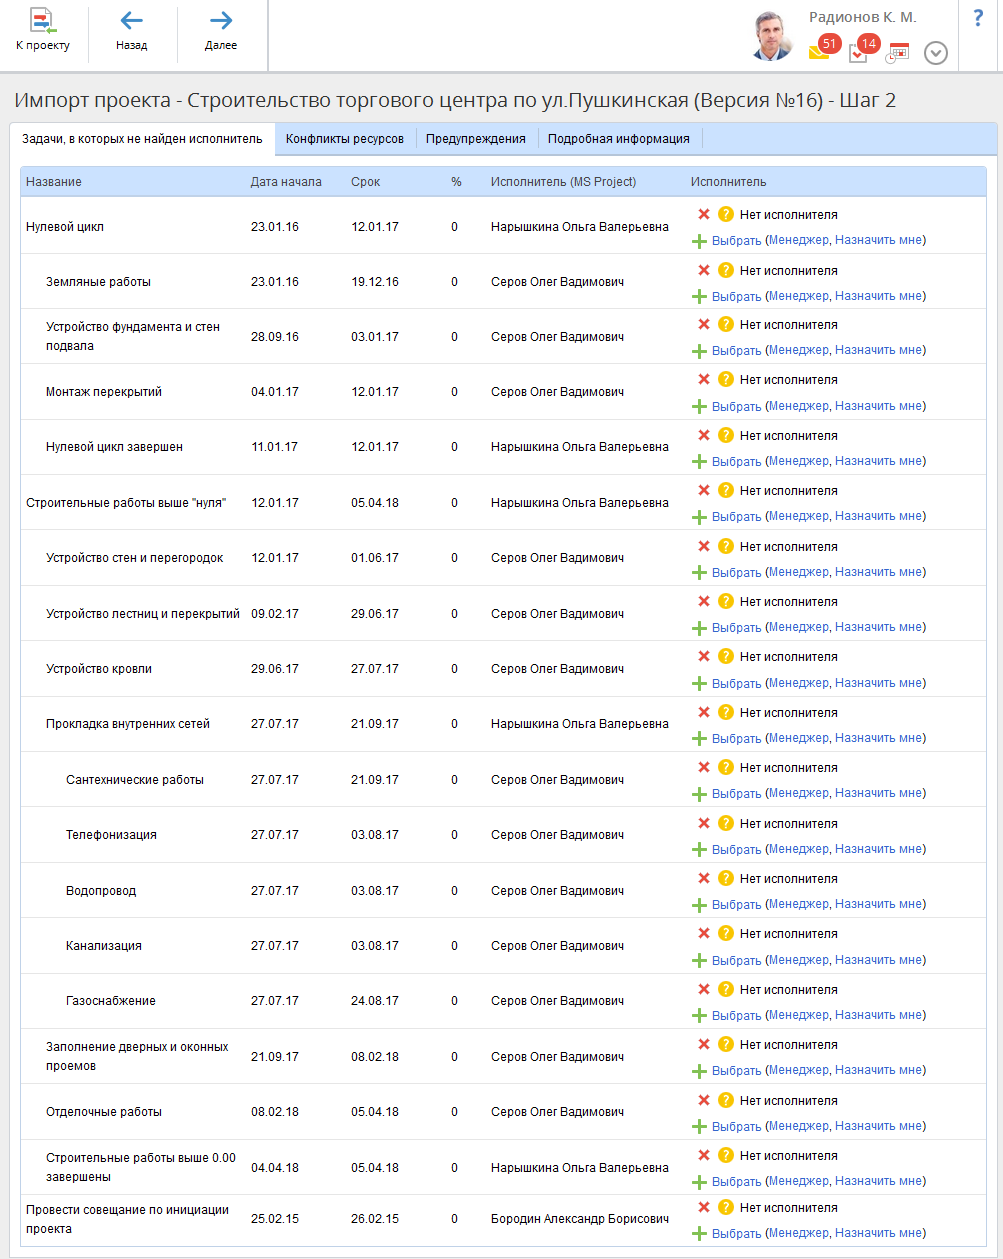Proceed with the 'Далее' arrow
1003x1259 pixels.
221,30
